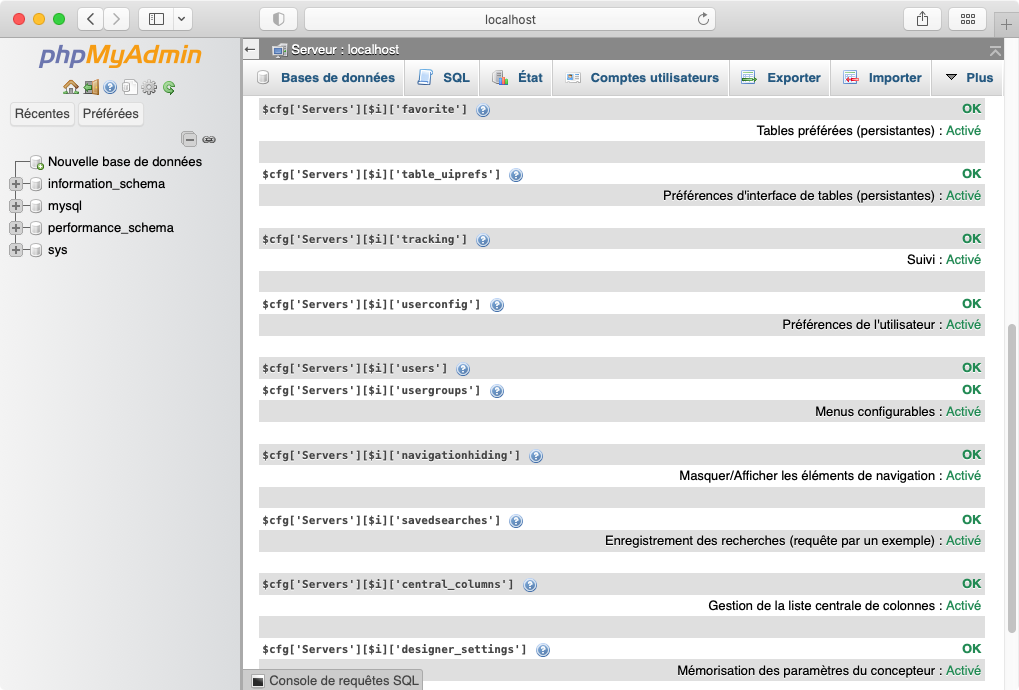
Task: Hide navigation panel using left arrow
Action: tap(251, 49)
